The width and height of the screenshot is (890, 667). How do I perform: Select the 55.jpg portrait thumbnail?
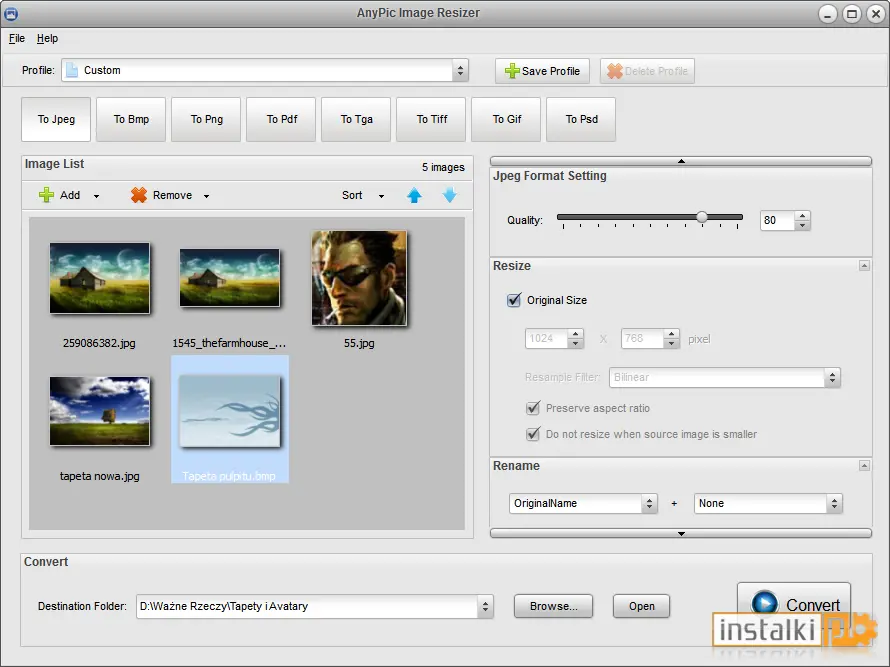point(359,278)
